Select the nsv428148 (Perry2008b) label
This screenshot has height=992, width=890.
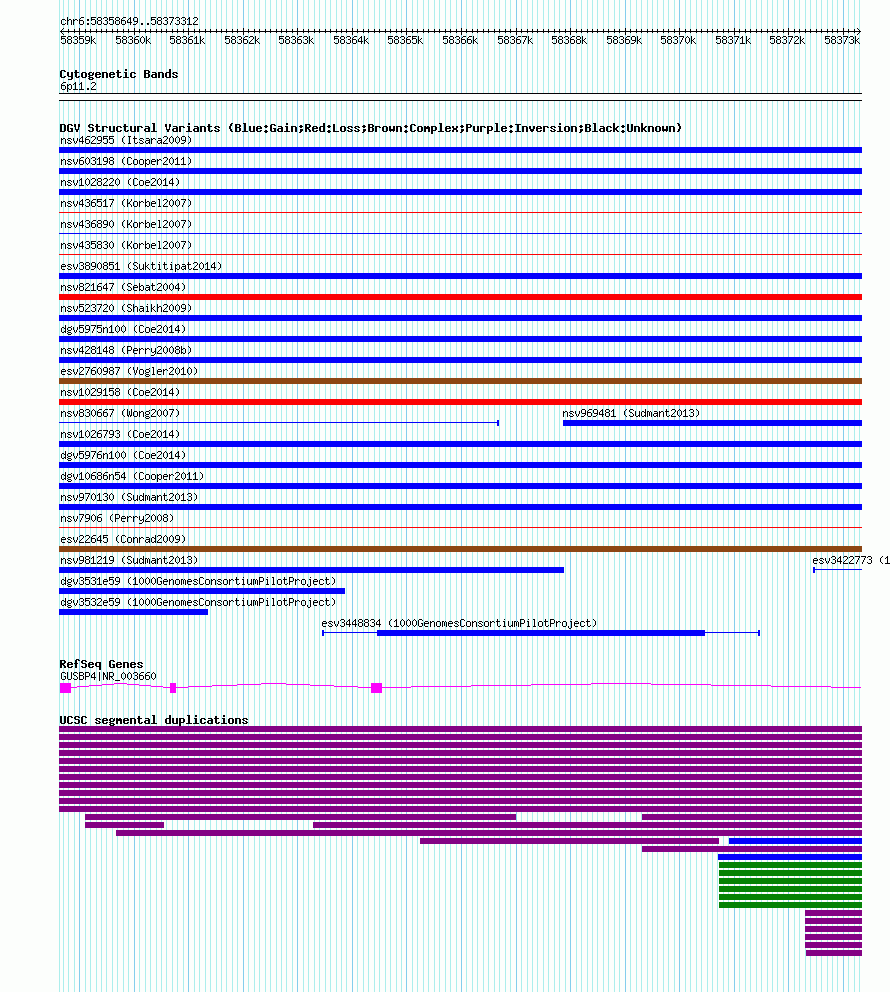tap(126, 350)
